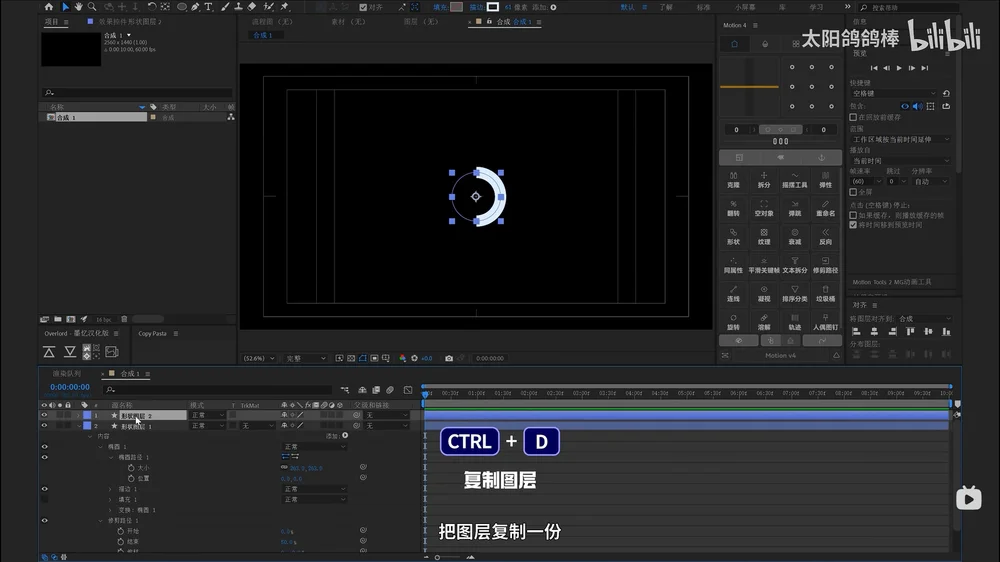Click the 拆分 split button in Motion 4
1000x562 pixels.
click(x=764, y=180)
